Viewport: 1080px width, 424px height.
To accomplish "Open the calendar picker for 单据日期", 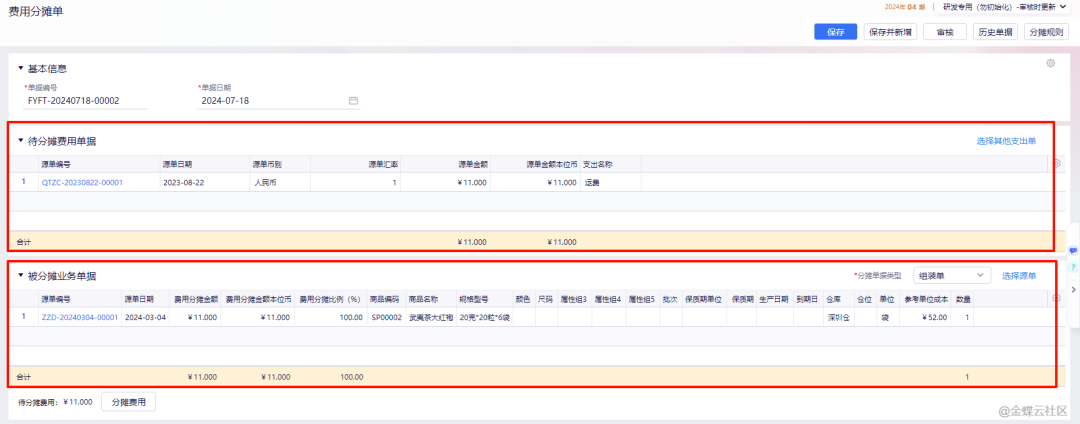I will pyautogui.click(x=353, y=101).
